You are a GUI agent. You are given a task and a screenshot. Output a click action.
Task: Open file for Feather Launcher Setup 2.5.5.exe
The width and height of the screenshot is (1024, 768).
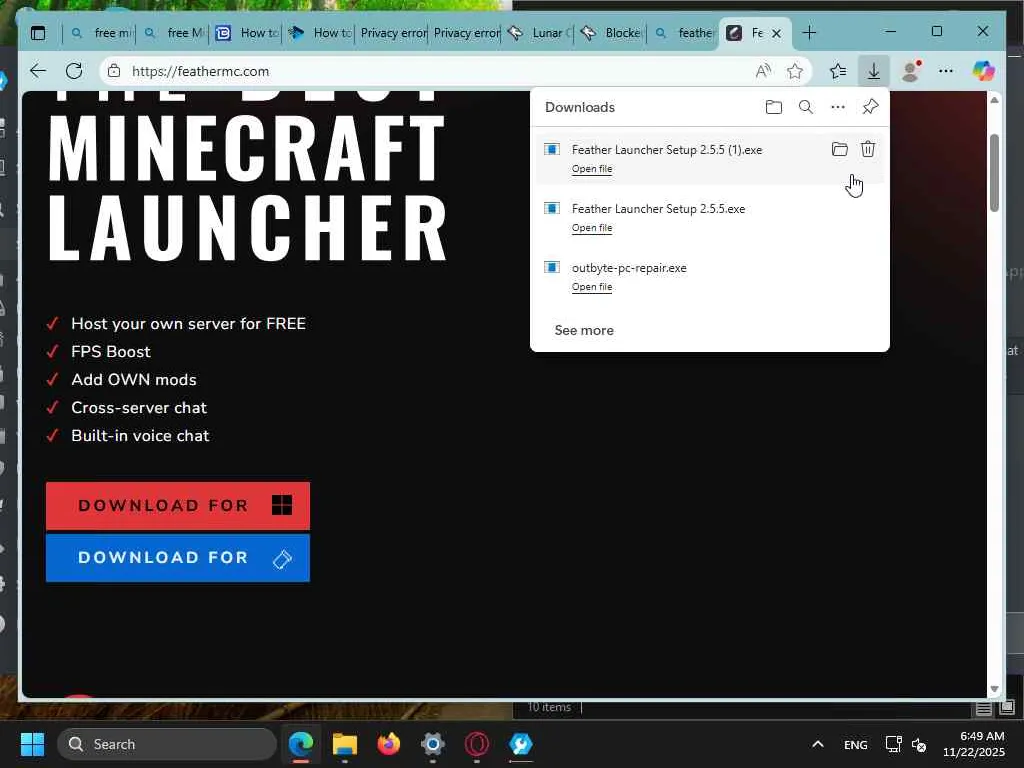(x=592, y=228)
